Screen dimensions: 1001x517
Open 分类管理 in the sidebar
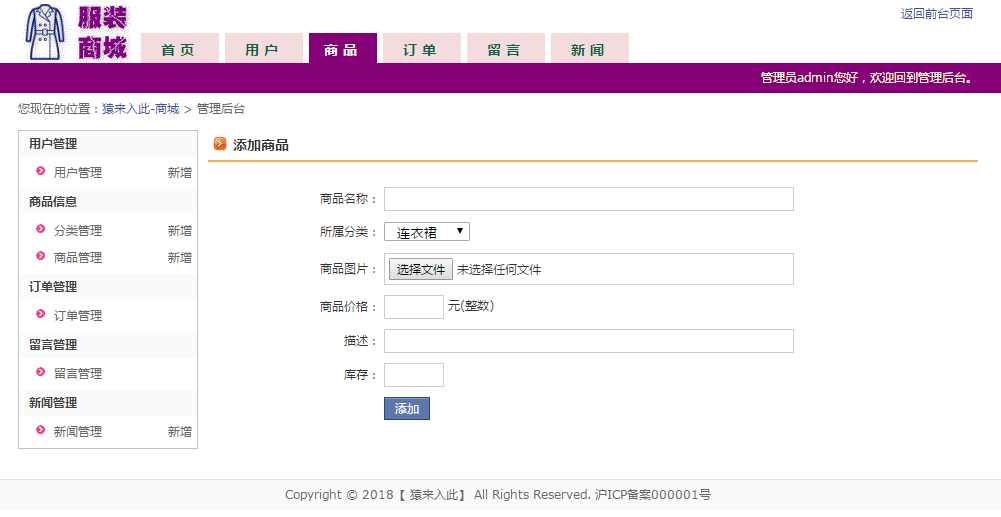(x=78, y=230)
